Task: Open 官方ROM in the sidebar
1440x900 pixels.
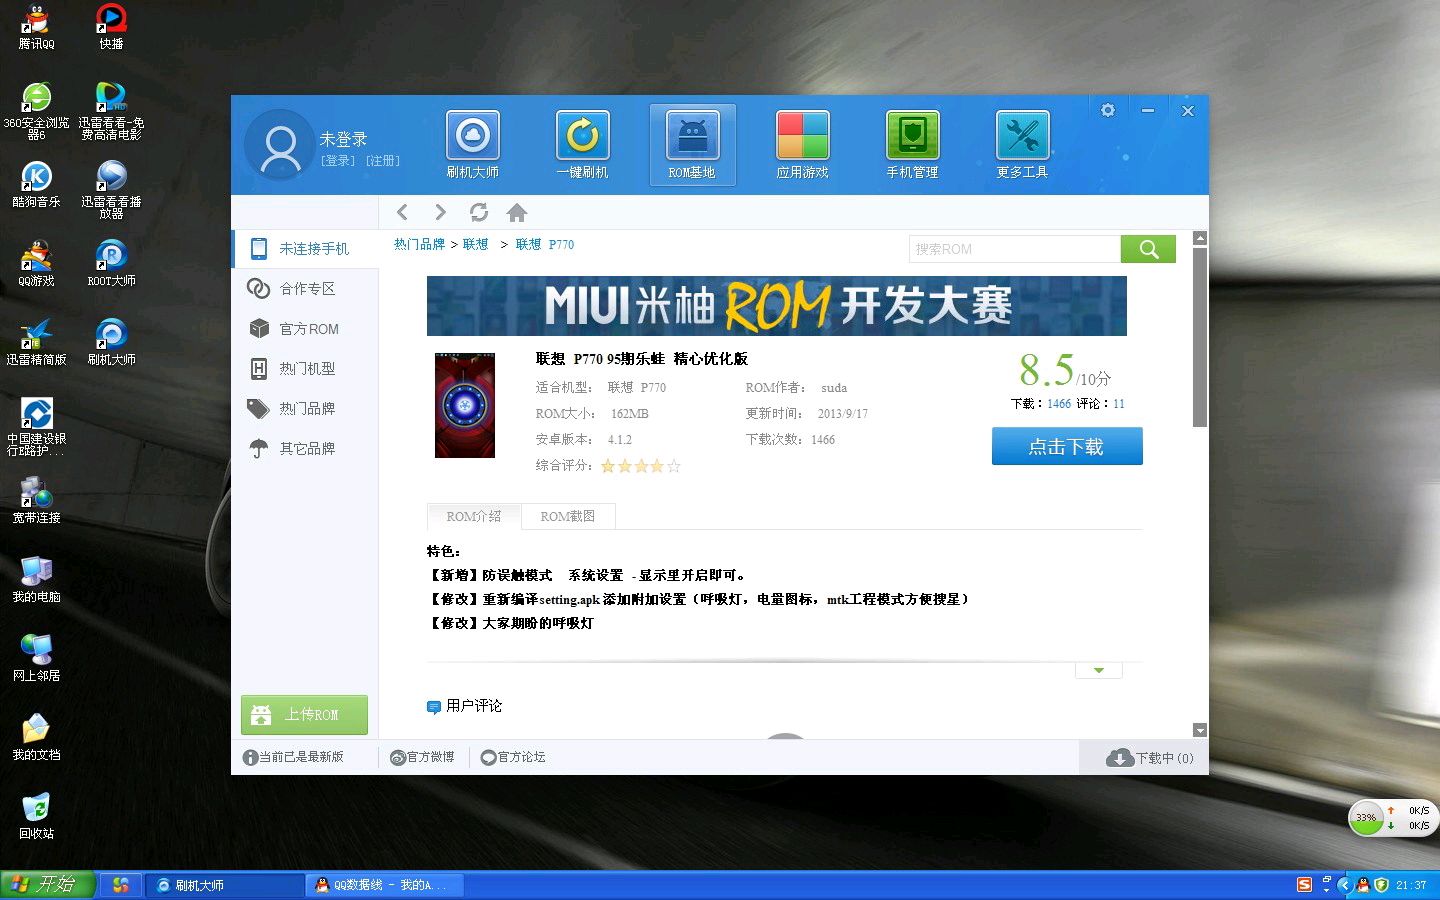Action: coord(305,328)
